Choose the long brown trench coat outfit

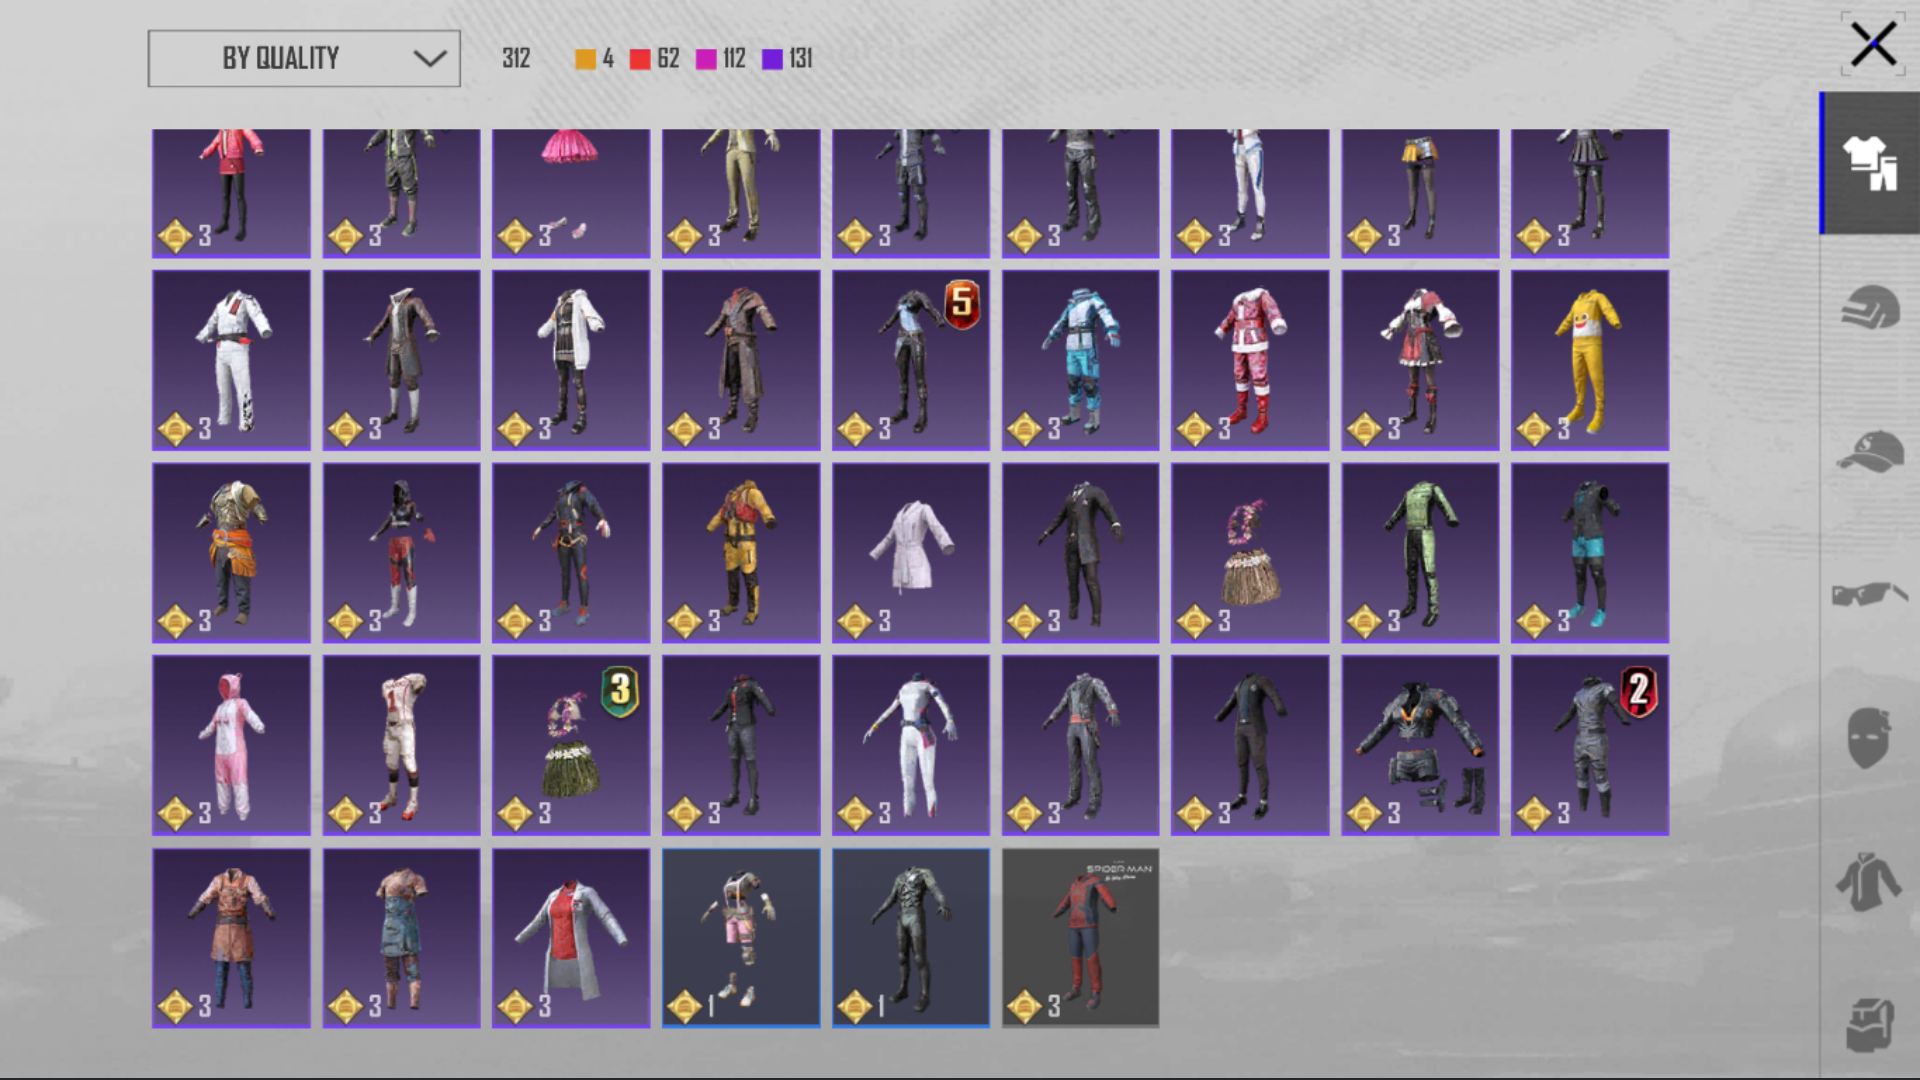741,360
